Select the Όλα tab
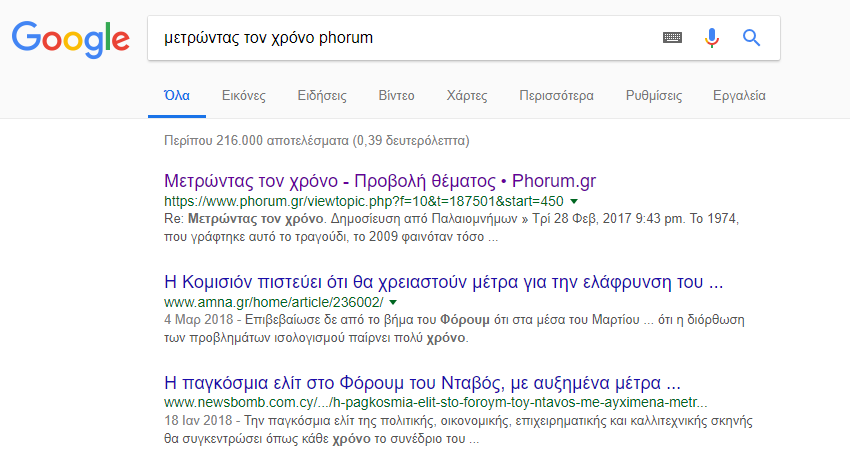 point(177,96)
